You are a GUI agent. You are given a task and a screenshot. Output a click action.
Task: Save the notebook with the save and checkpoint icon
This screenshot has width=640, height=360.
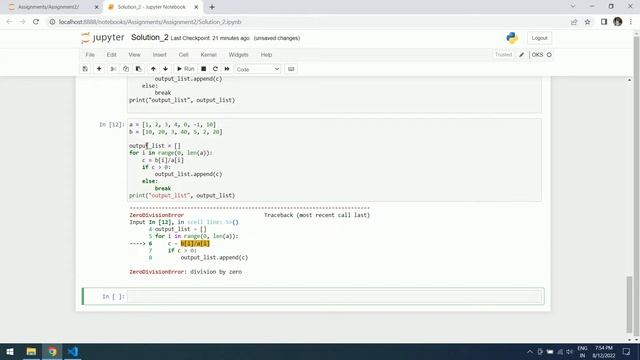tap(85, 69)
